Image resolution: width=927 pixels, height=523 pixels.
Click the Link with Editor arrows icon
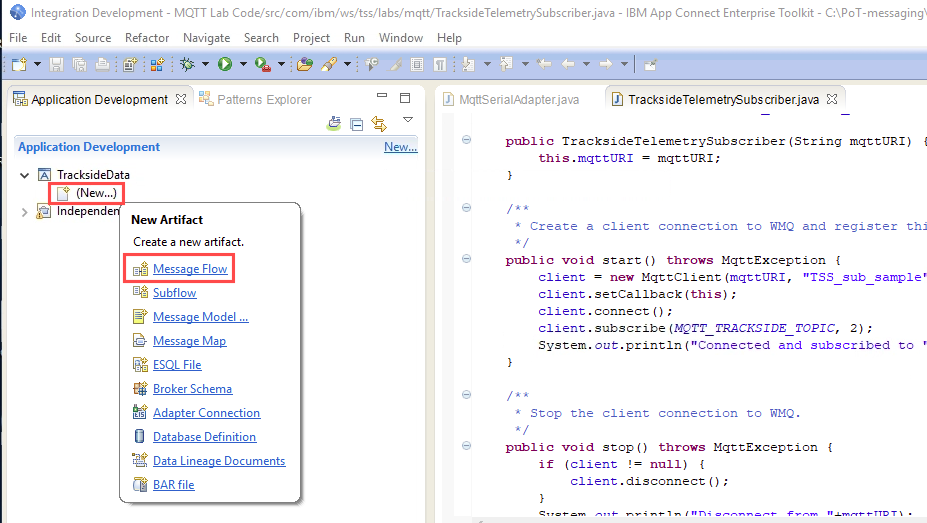click(x=379, y=124)
